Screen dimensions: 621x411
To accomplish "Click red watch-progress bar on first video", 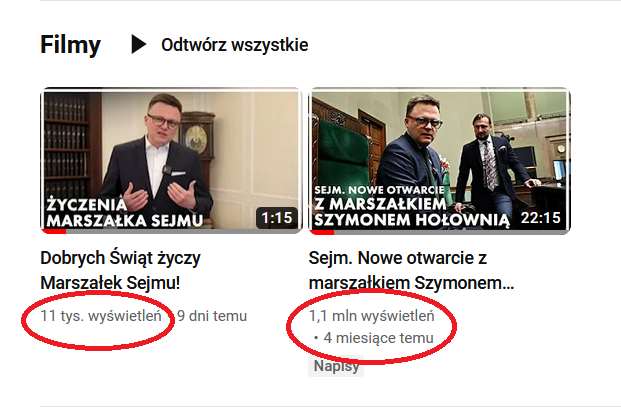I will coord(54,231).
